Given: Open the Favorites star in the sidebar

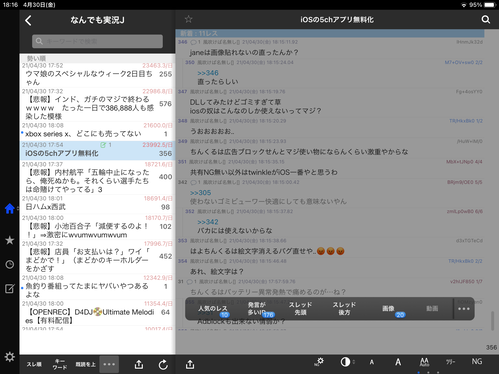Looking at the screenshot, I should point(10,240).
